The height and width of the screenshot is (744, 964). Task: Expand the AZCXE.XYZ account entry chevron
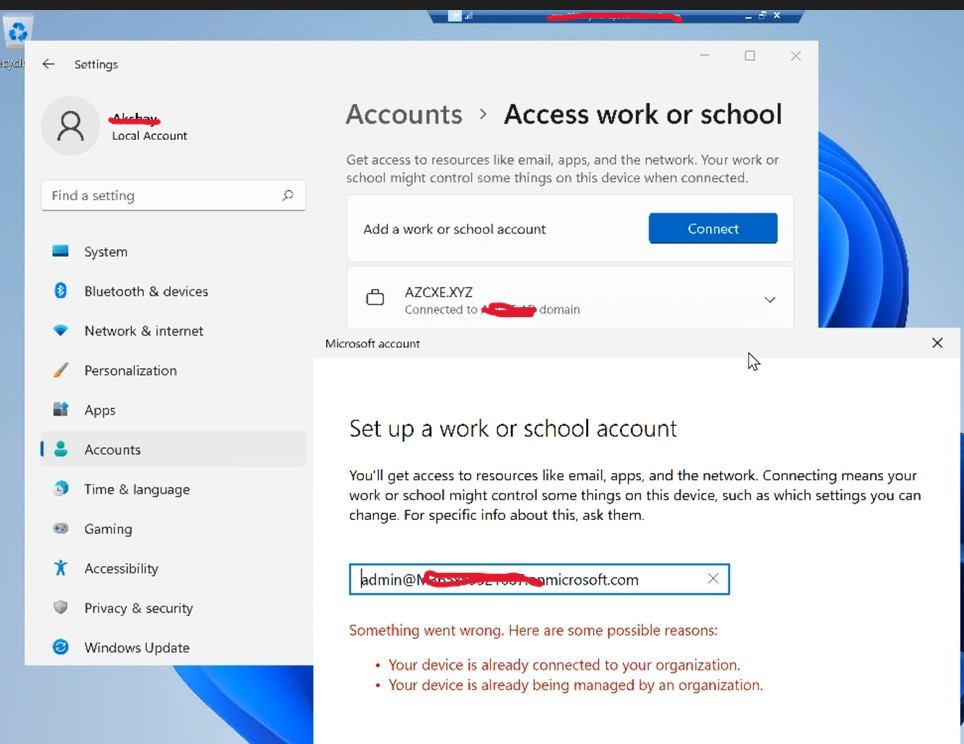[x=770, y=299]
